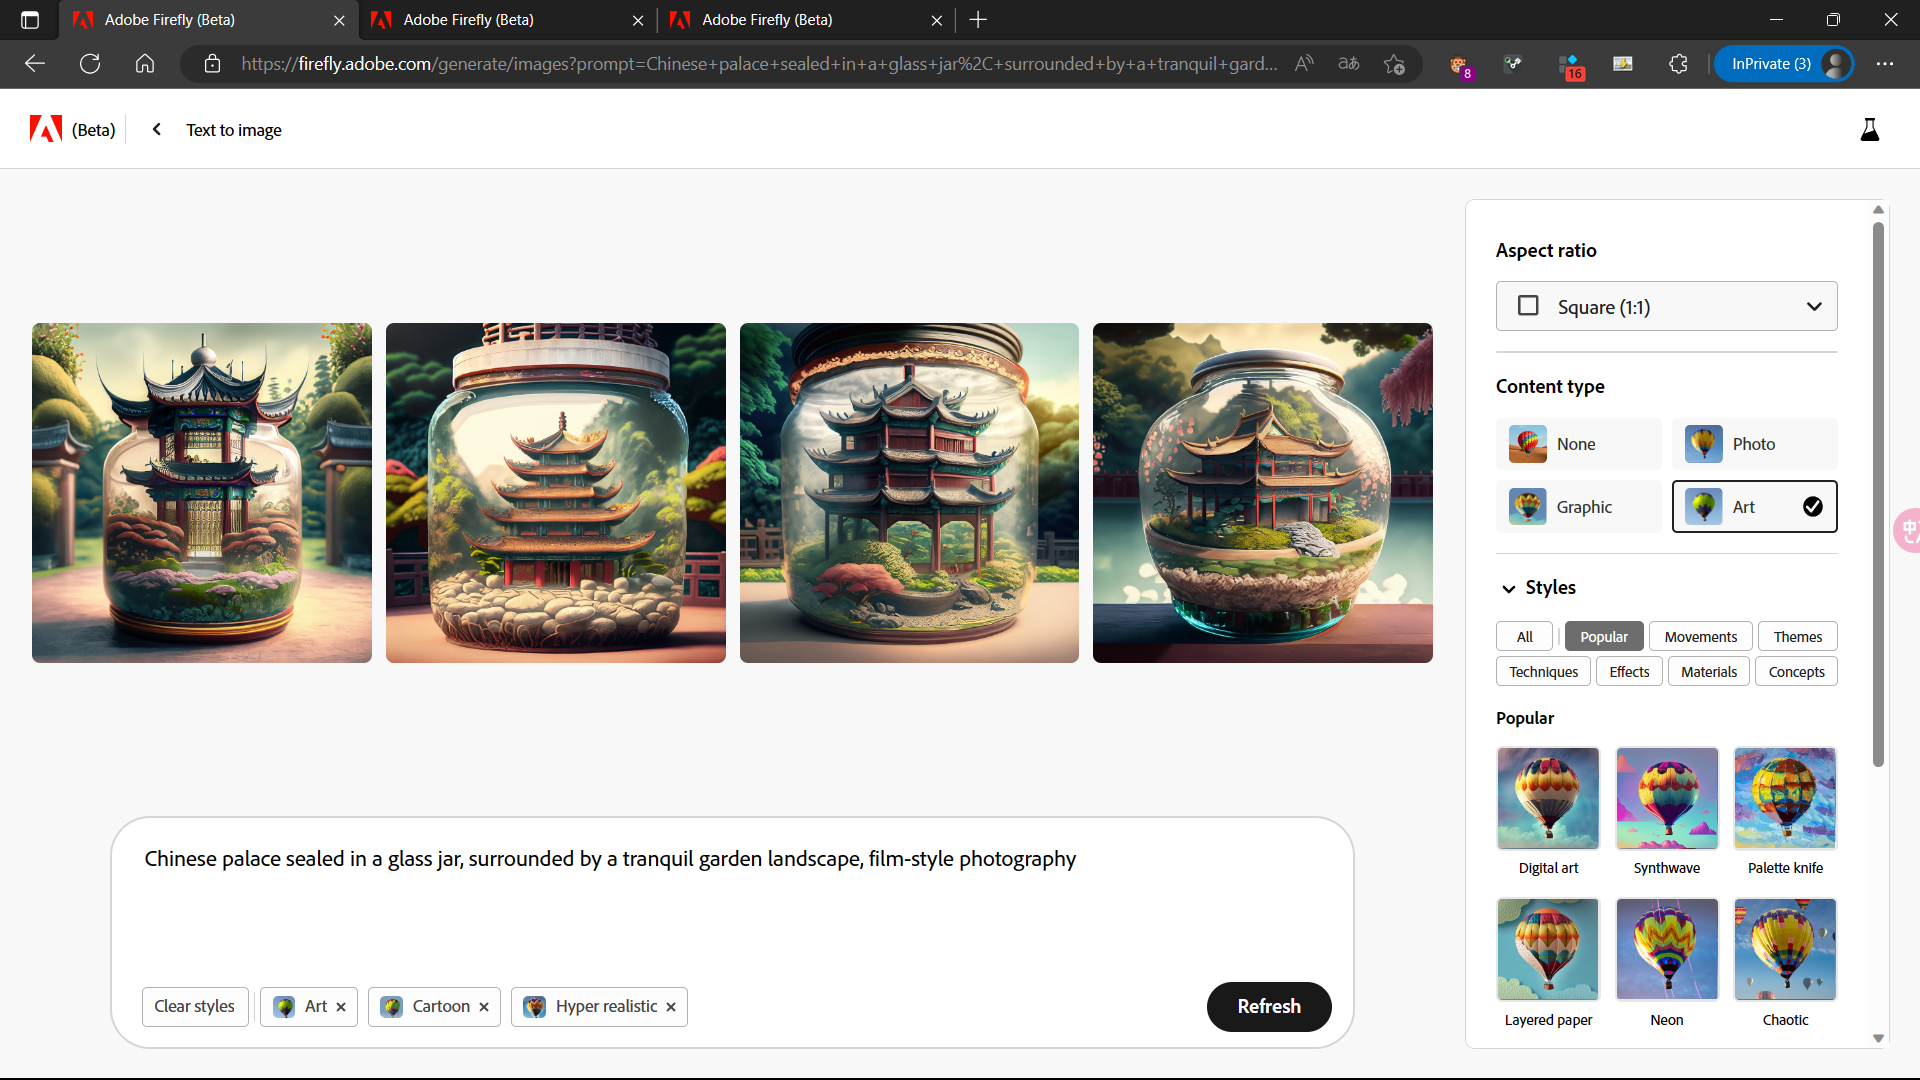The image size is (1920, 1080).
Task: Choose the Synthwave style thumbnail
Action: [1666, 799]
